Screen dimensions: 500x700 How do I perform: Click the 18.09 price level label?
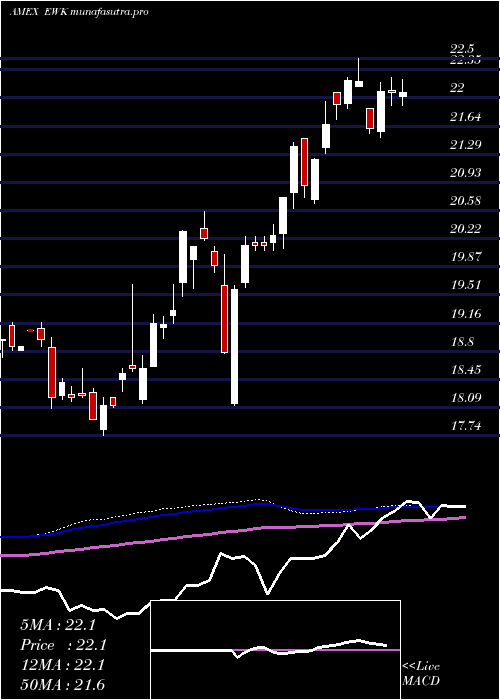[466, 397]
